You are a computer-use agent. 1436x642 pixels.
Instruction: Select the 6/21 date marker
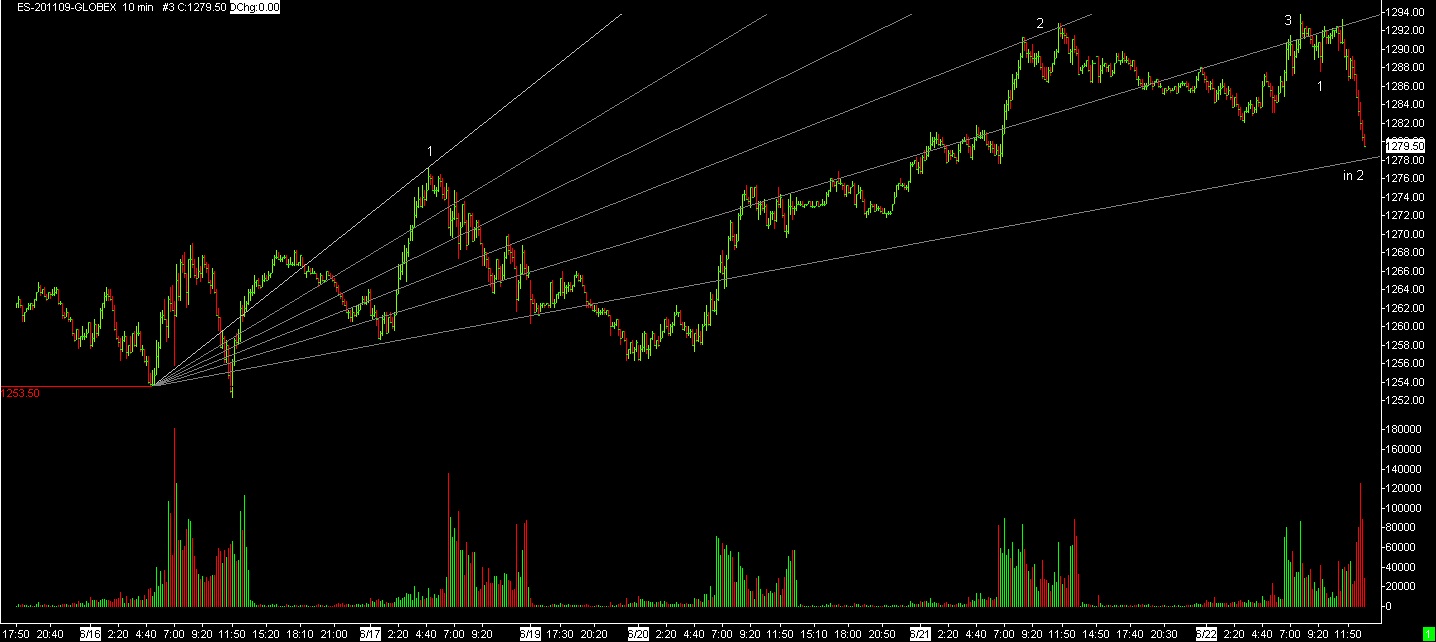pyautogui.click(x=919, y=634)
